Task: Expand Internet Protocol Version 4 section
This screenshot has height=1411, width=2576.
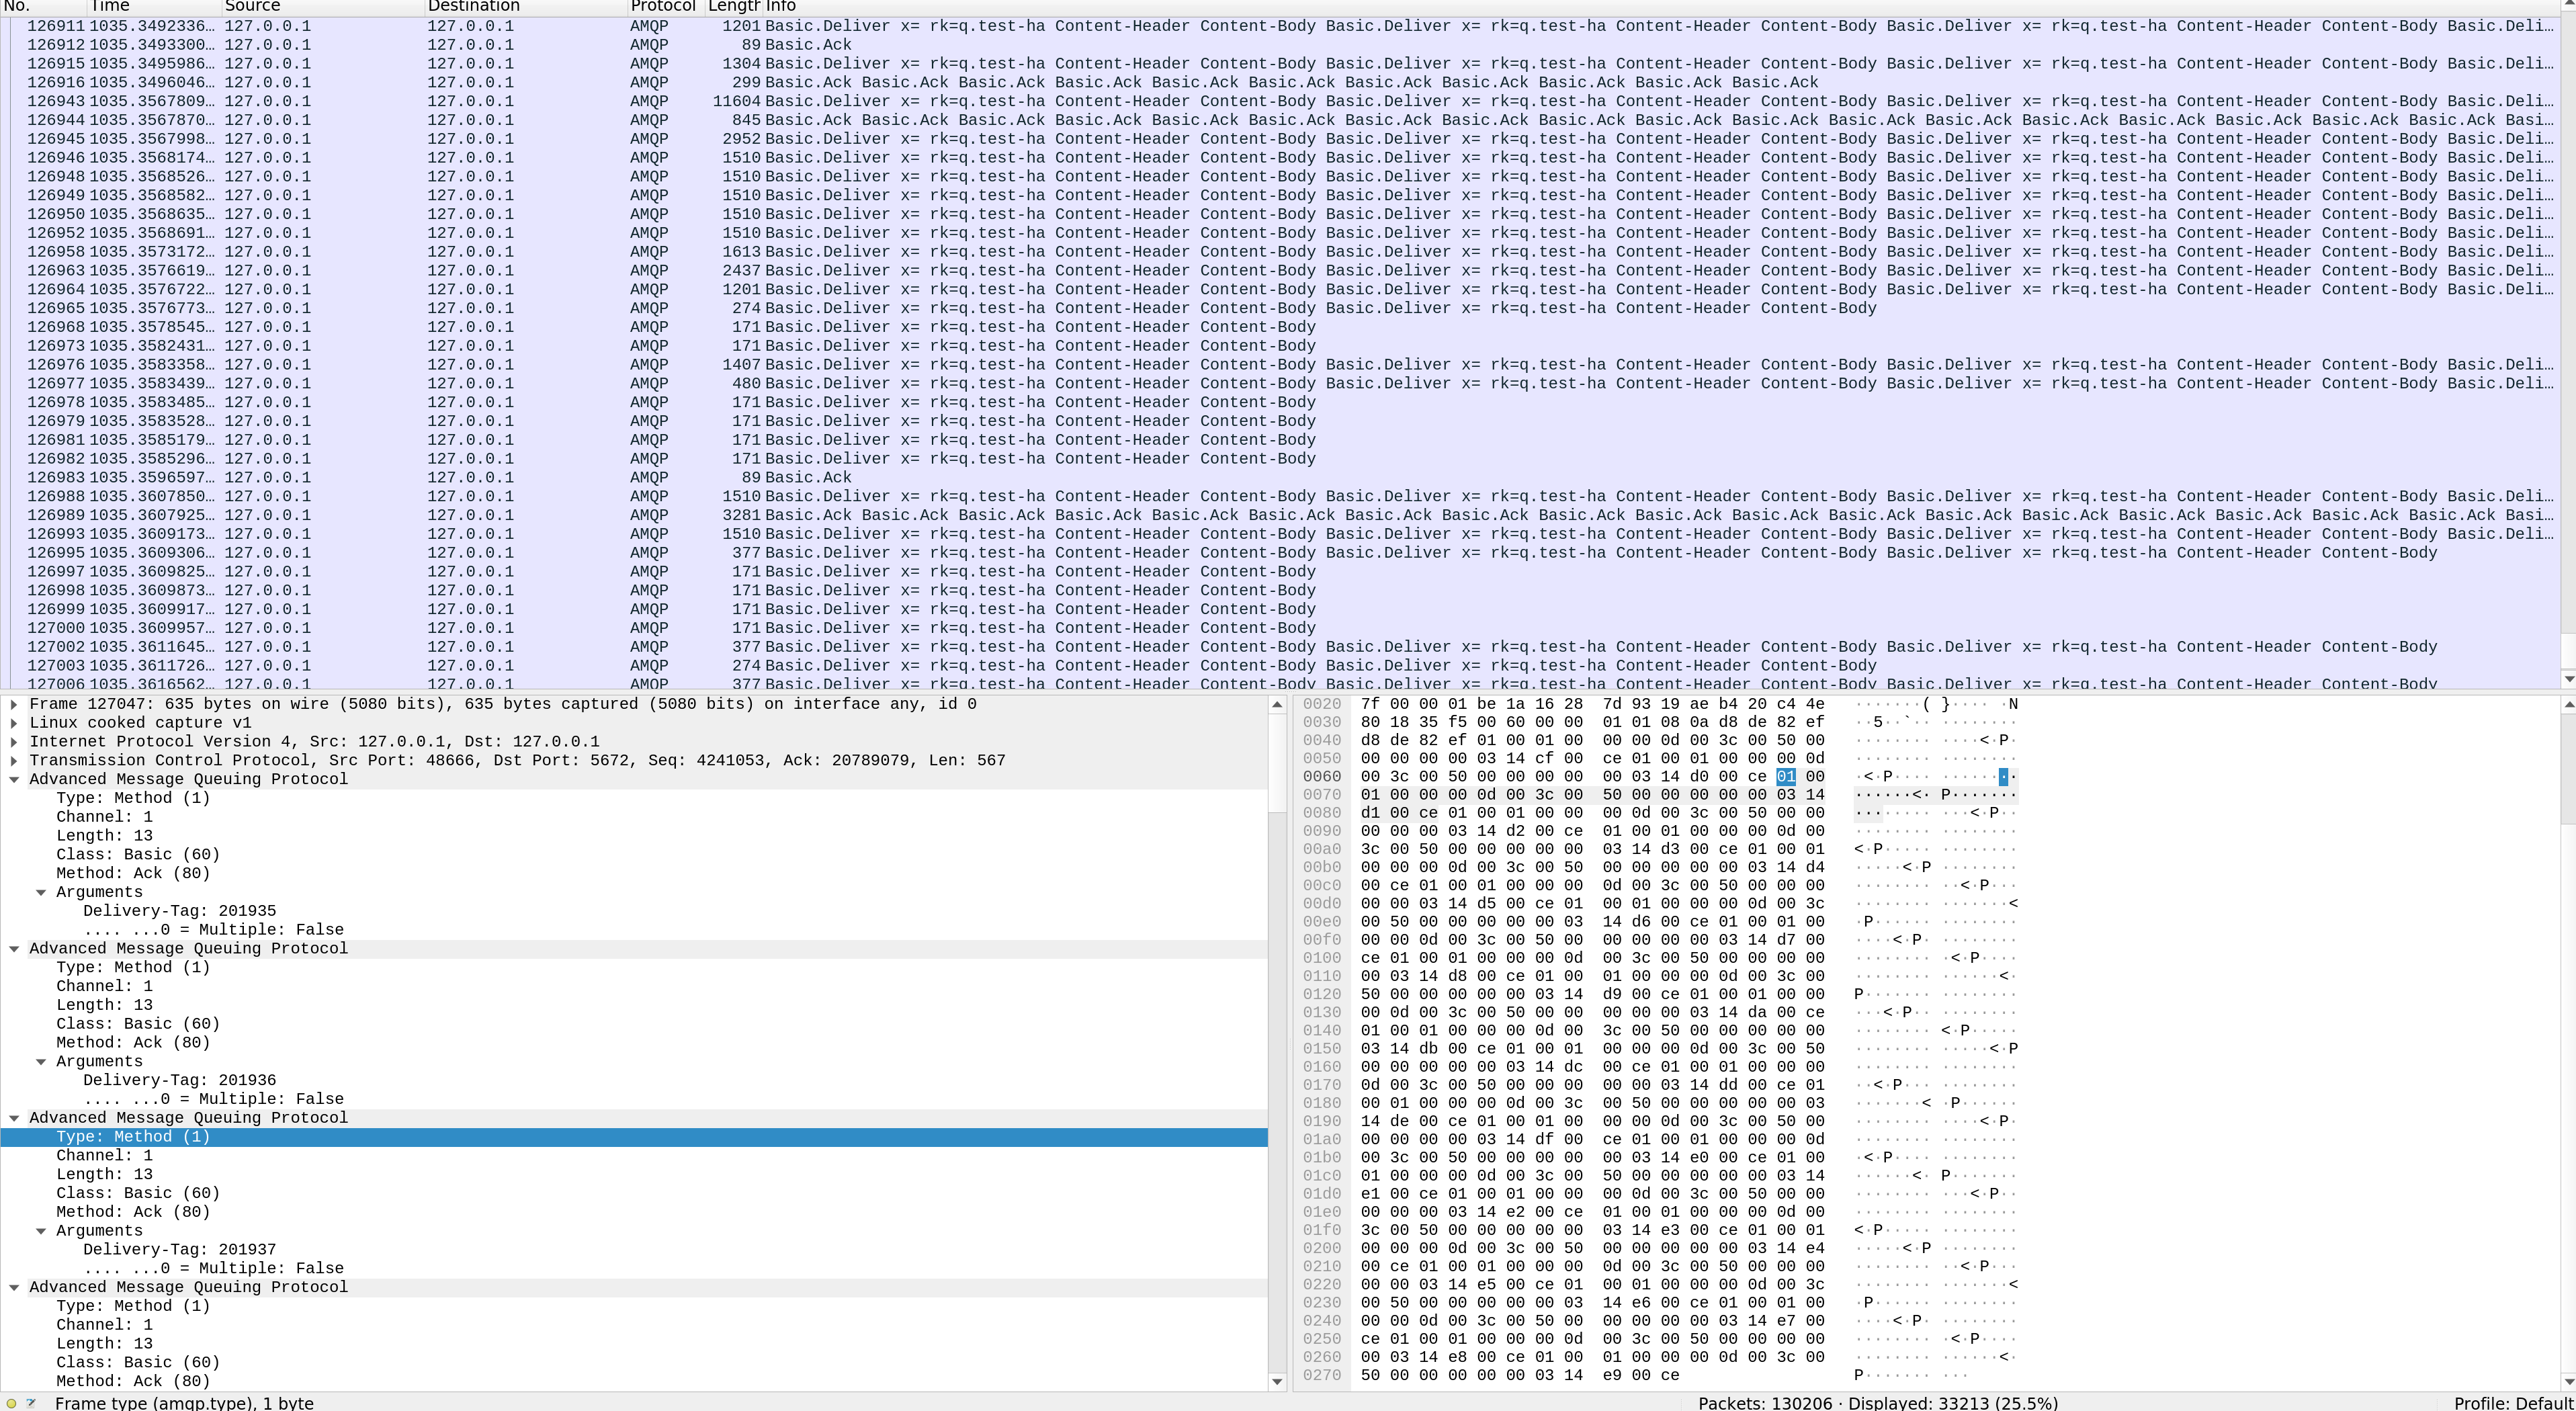Action: pos(14,742)
